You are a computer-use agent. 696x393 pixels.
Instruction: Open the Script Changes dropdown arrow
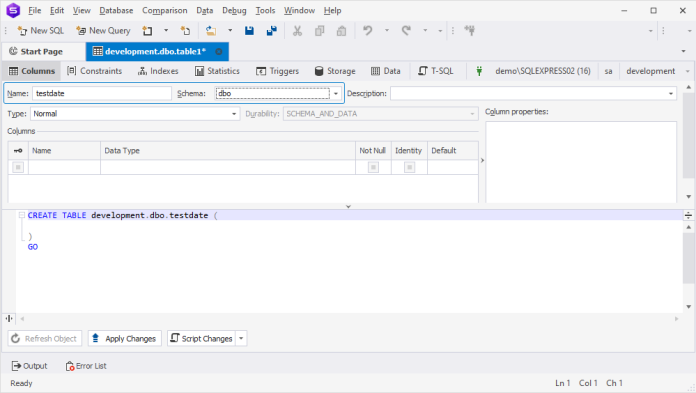pyautogui.click(x=241, y=339)
